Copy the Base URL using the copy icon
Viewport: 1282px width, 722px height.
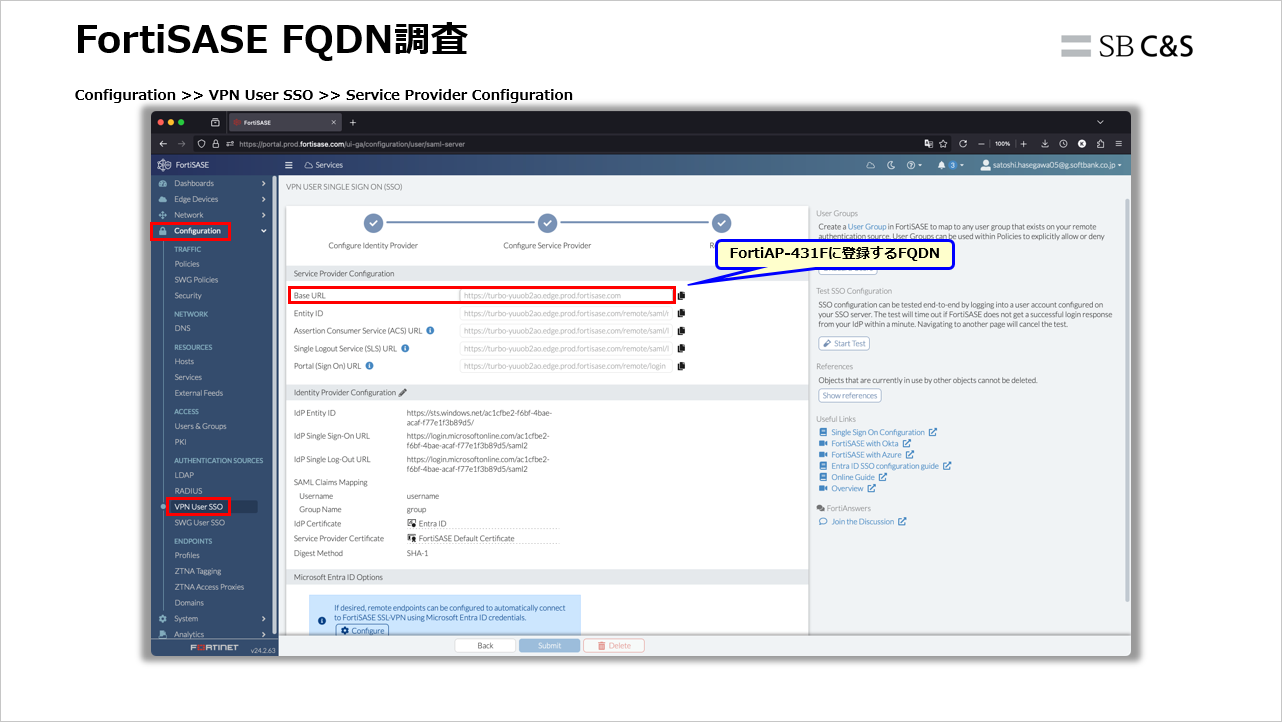click(681, 296)
